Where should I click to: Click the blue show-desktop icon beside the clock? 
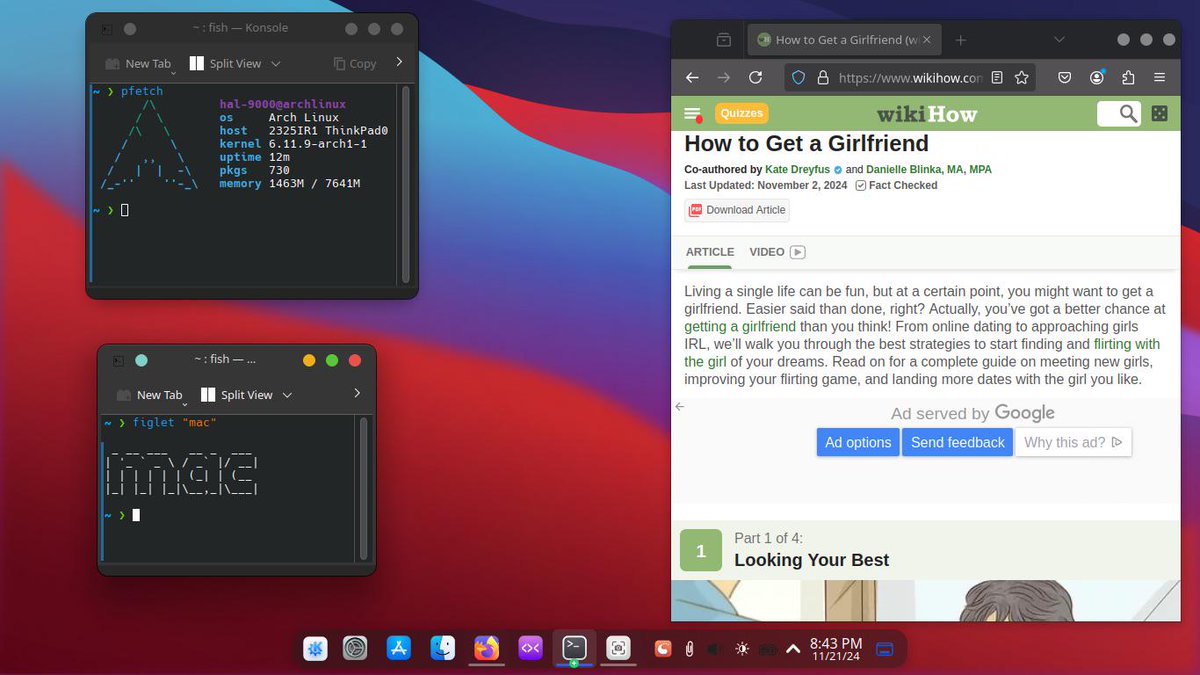[884, 649]
